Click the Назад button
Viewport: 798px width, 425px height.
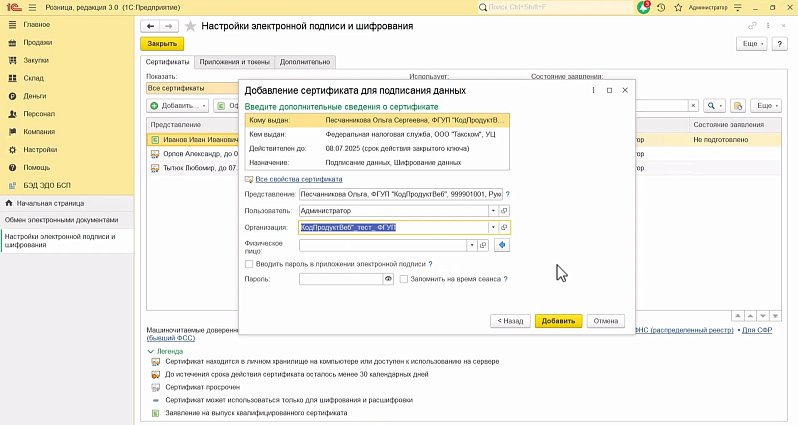(510, 321)
